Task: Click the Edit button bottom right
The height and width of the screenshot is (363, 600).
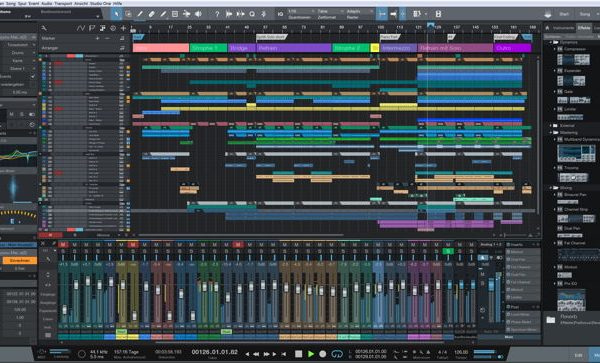Action: pos(579,356)
